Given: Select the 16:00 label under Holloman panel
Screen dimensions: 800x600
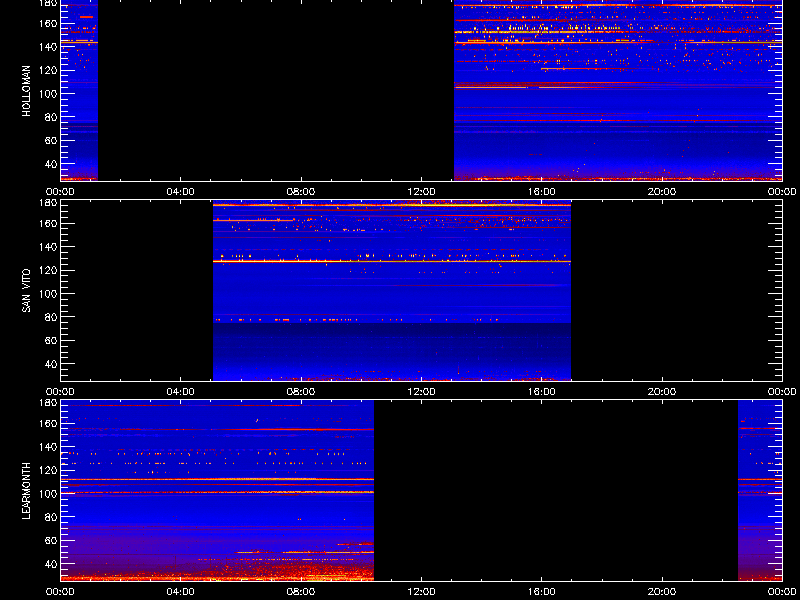Looking at the screenshot, I should click(x=542, y=192).
